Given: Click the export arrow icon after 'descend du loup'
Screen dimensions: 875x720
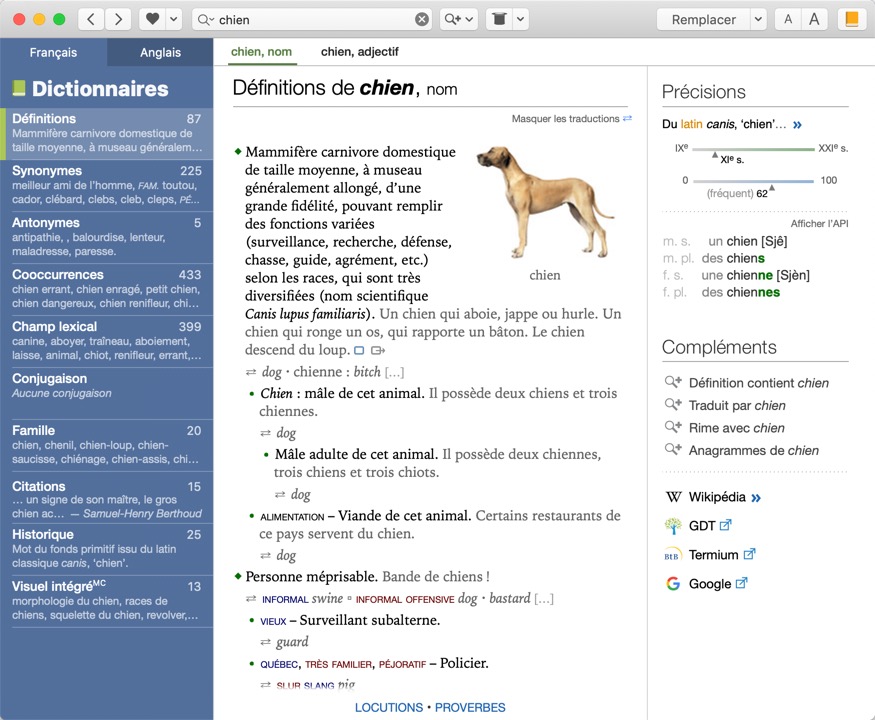Looking at the screenshot, I should pos(378,351).
